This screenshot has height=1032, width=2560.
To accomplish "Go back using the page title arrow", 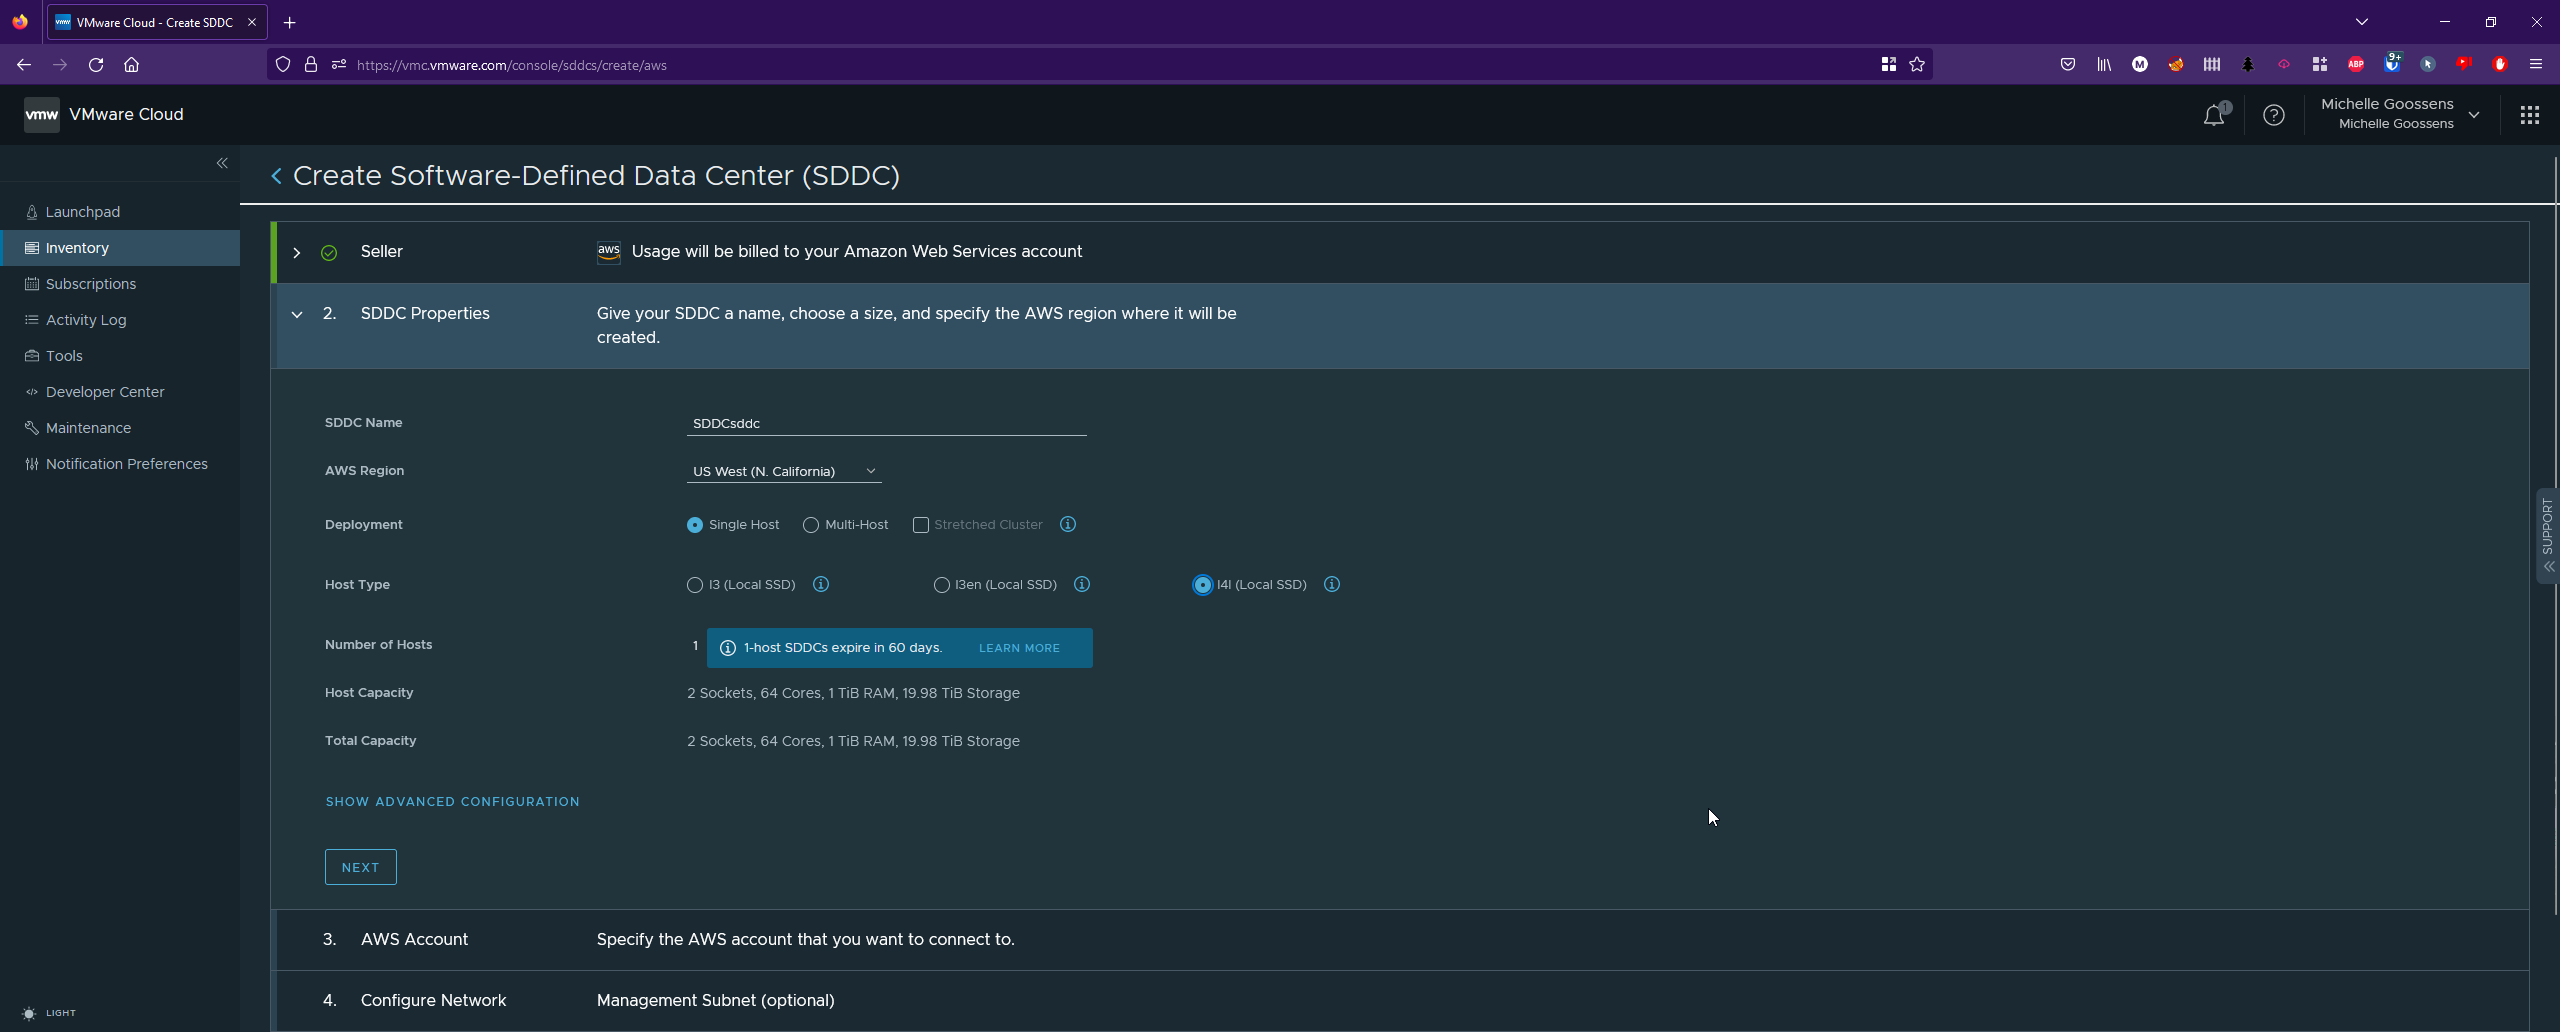I will (277, 176).
